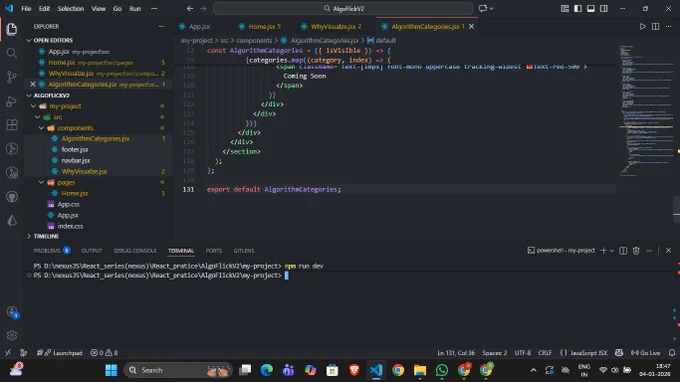Click the Run Code play icon

click(643, 26)
